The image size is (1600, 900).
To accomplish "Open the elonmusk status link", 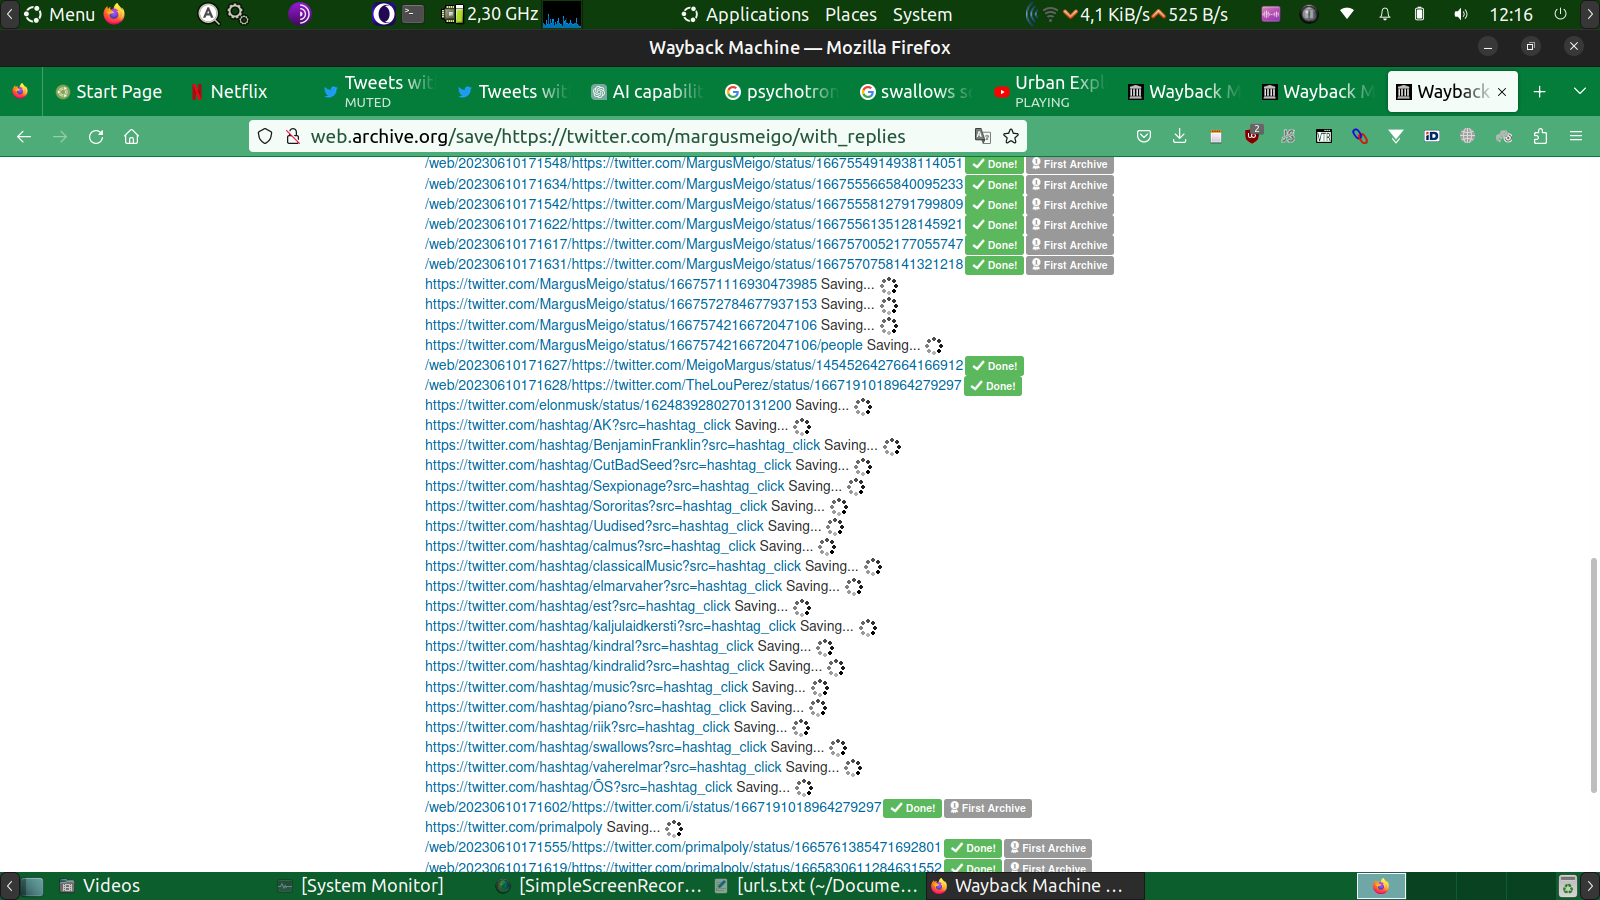I will [608, 405].
